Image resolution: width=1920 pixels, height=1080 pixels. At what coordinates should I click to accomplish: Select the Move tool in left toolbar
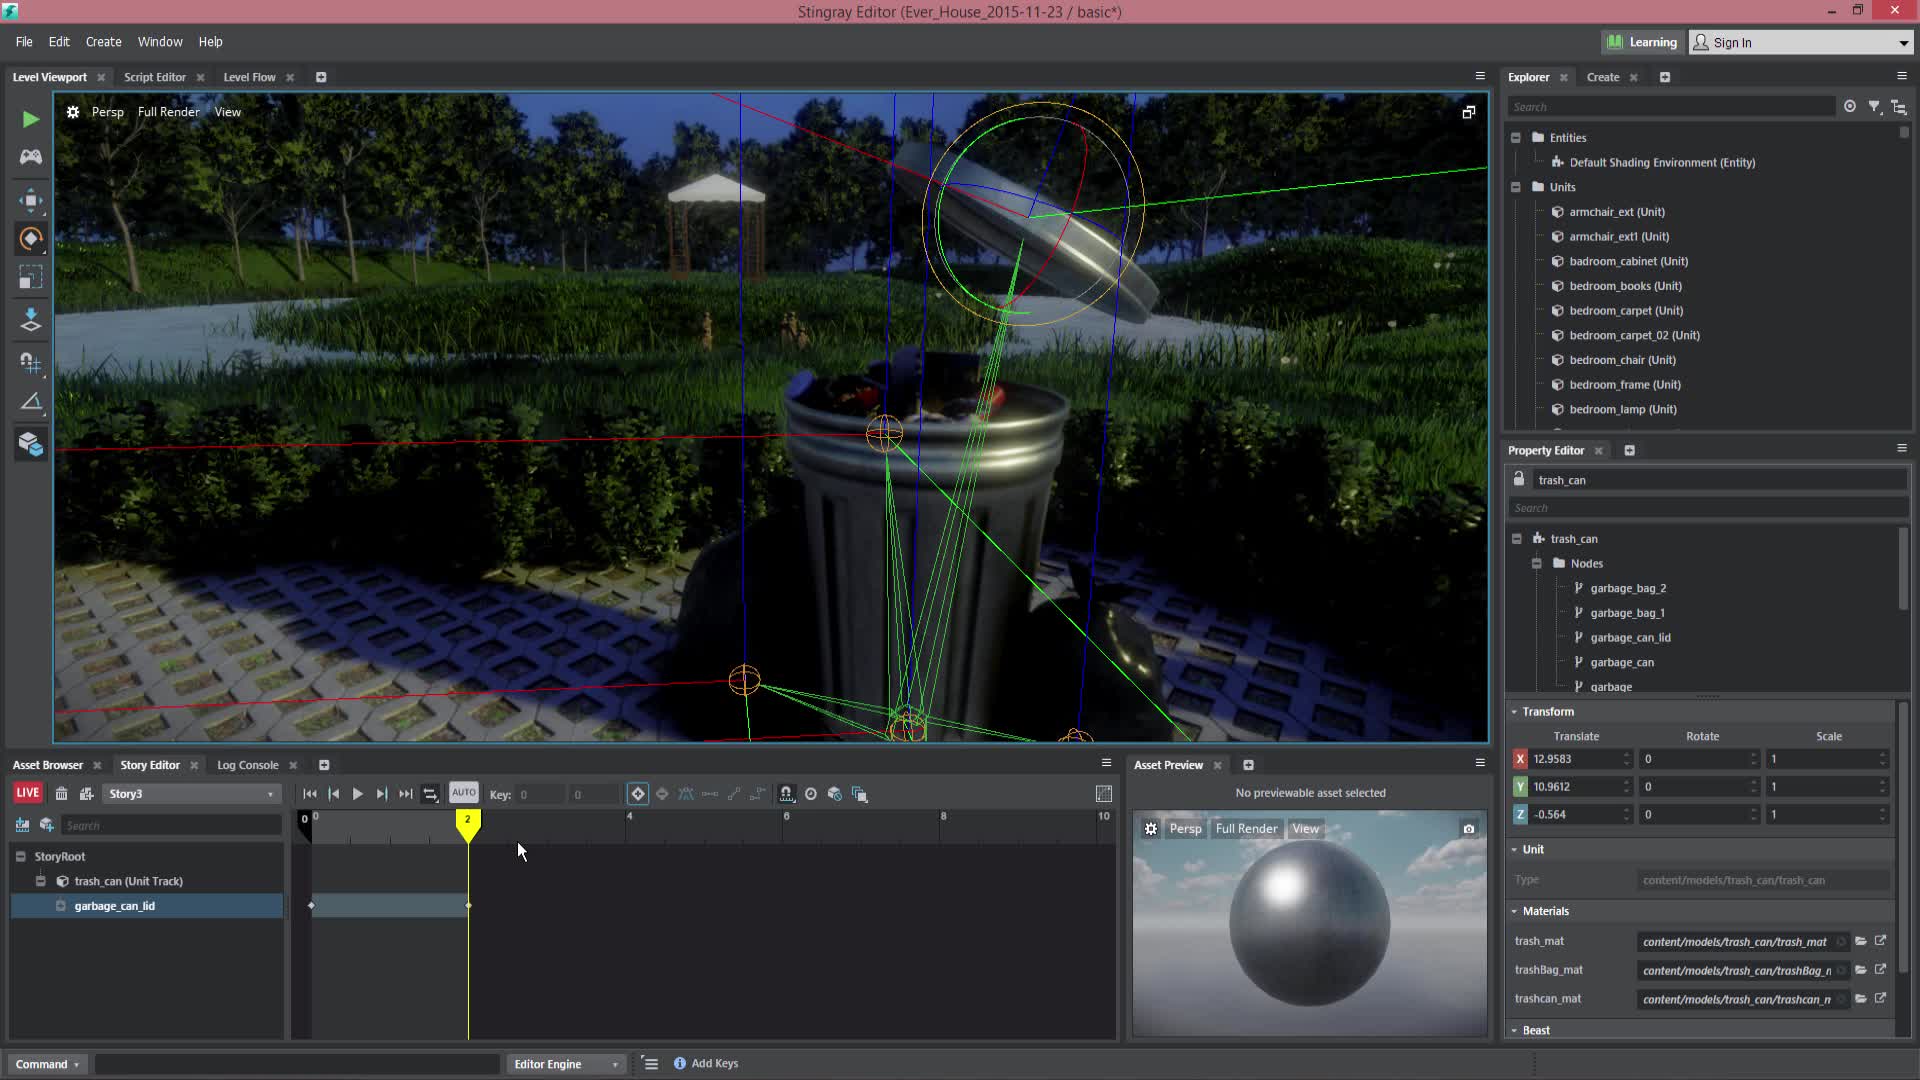coord(30,200)
